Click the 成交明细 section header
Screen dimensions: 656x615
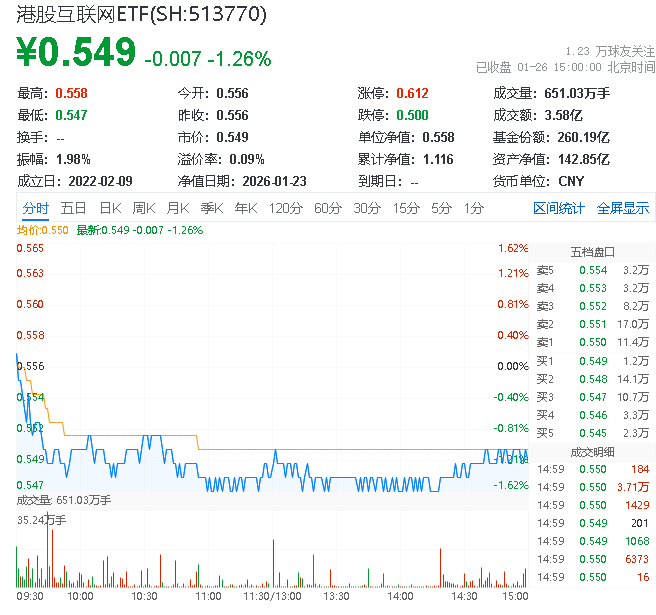tap(592, 450)
